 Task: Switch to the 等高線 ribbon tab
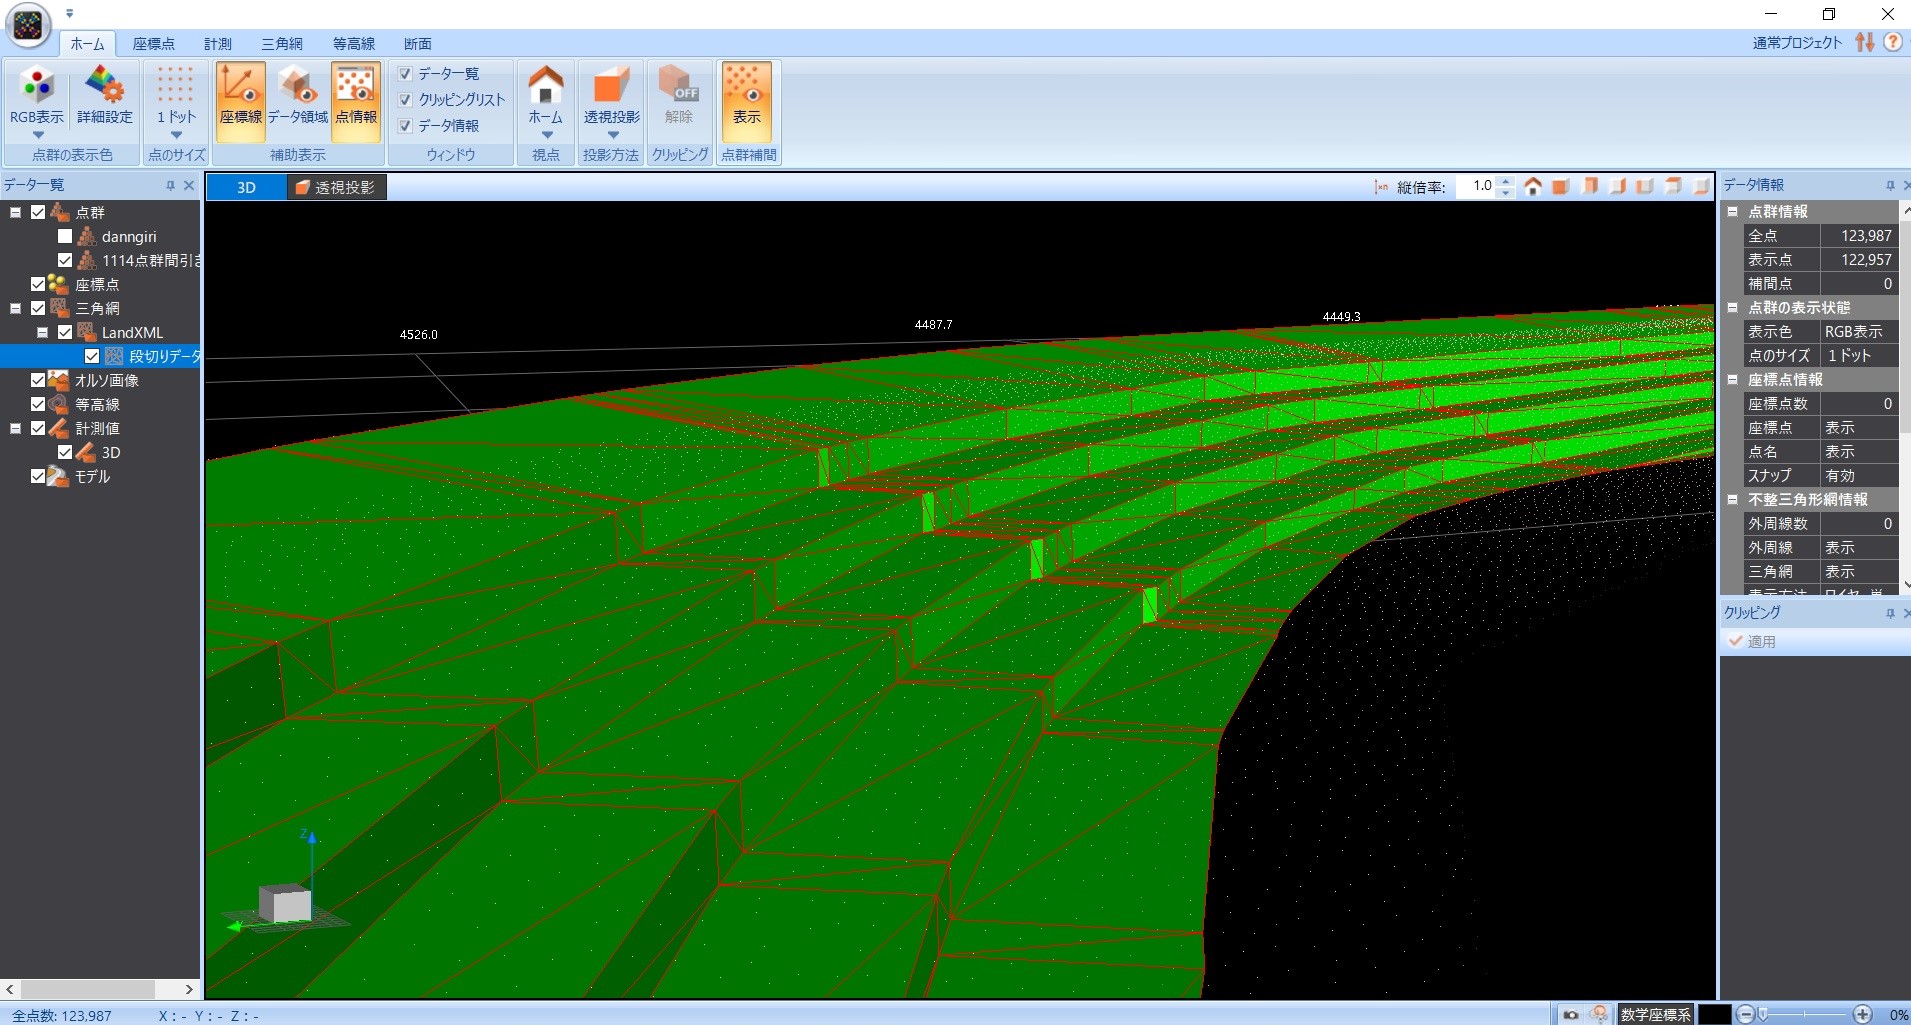click(354, 44)
